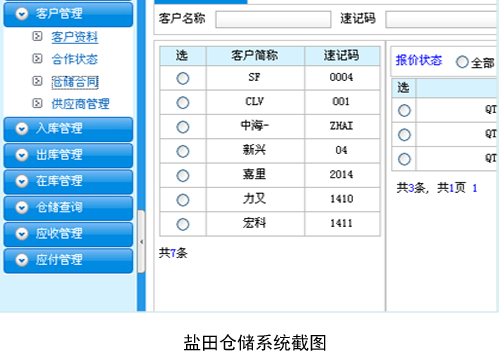Image resolution: width=499 pixels, height=360 pixels.
Task: Click the 2014 code cell
Action: [x=342, y=175]
